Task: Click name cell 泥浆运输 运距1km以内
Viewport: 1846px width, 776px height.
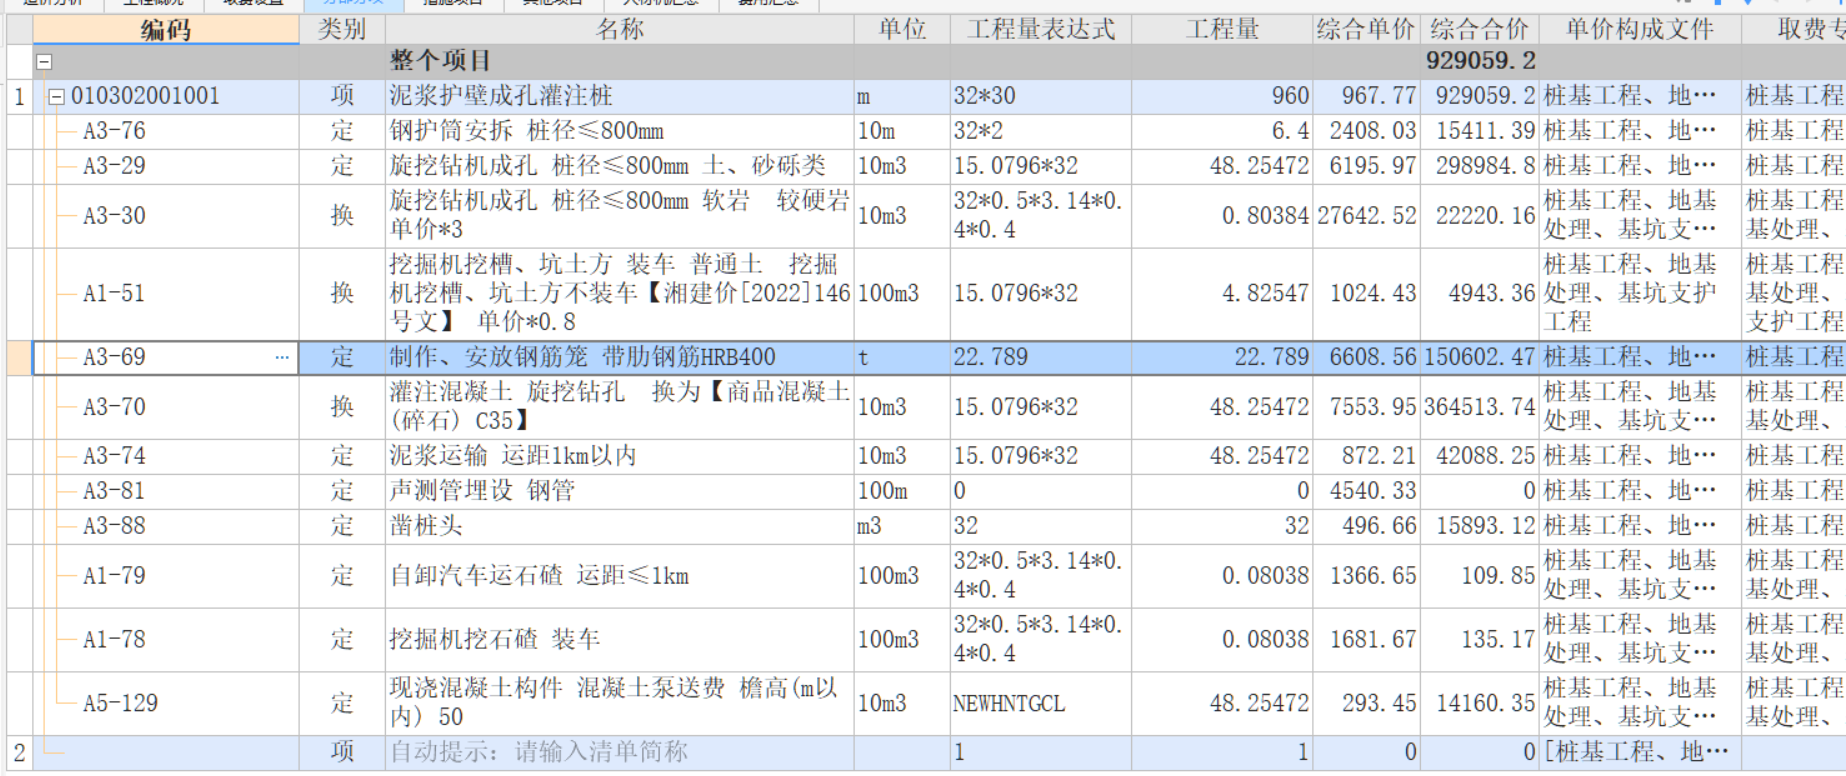Action: point(619,456)
